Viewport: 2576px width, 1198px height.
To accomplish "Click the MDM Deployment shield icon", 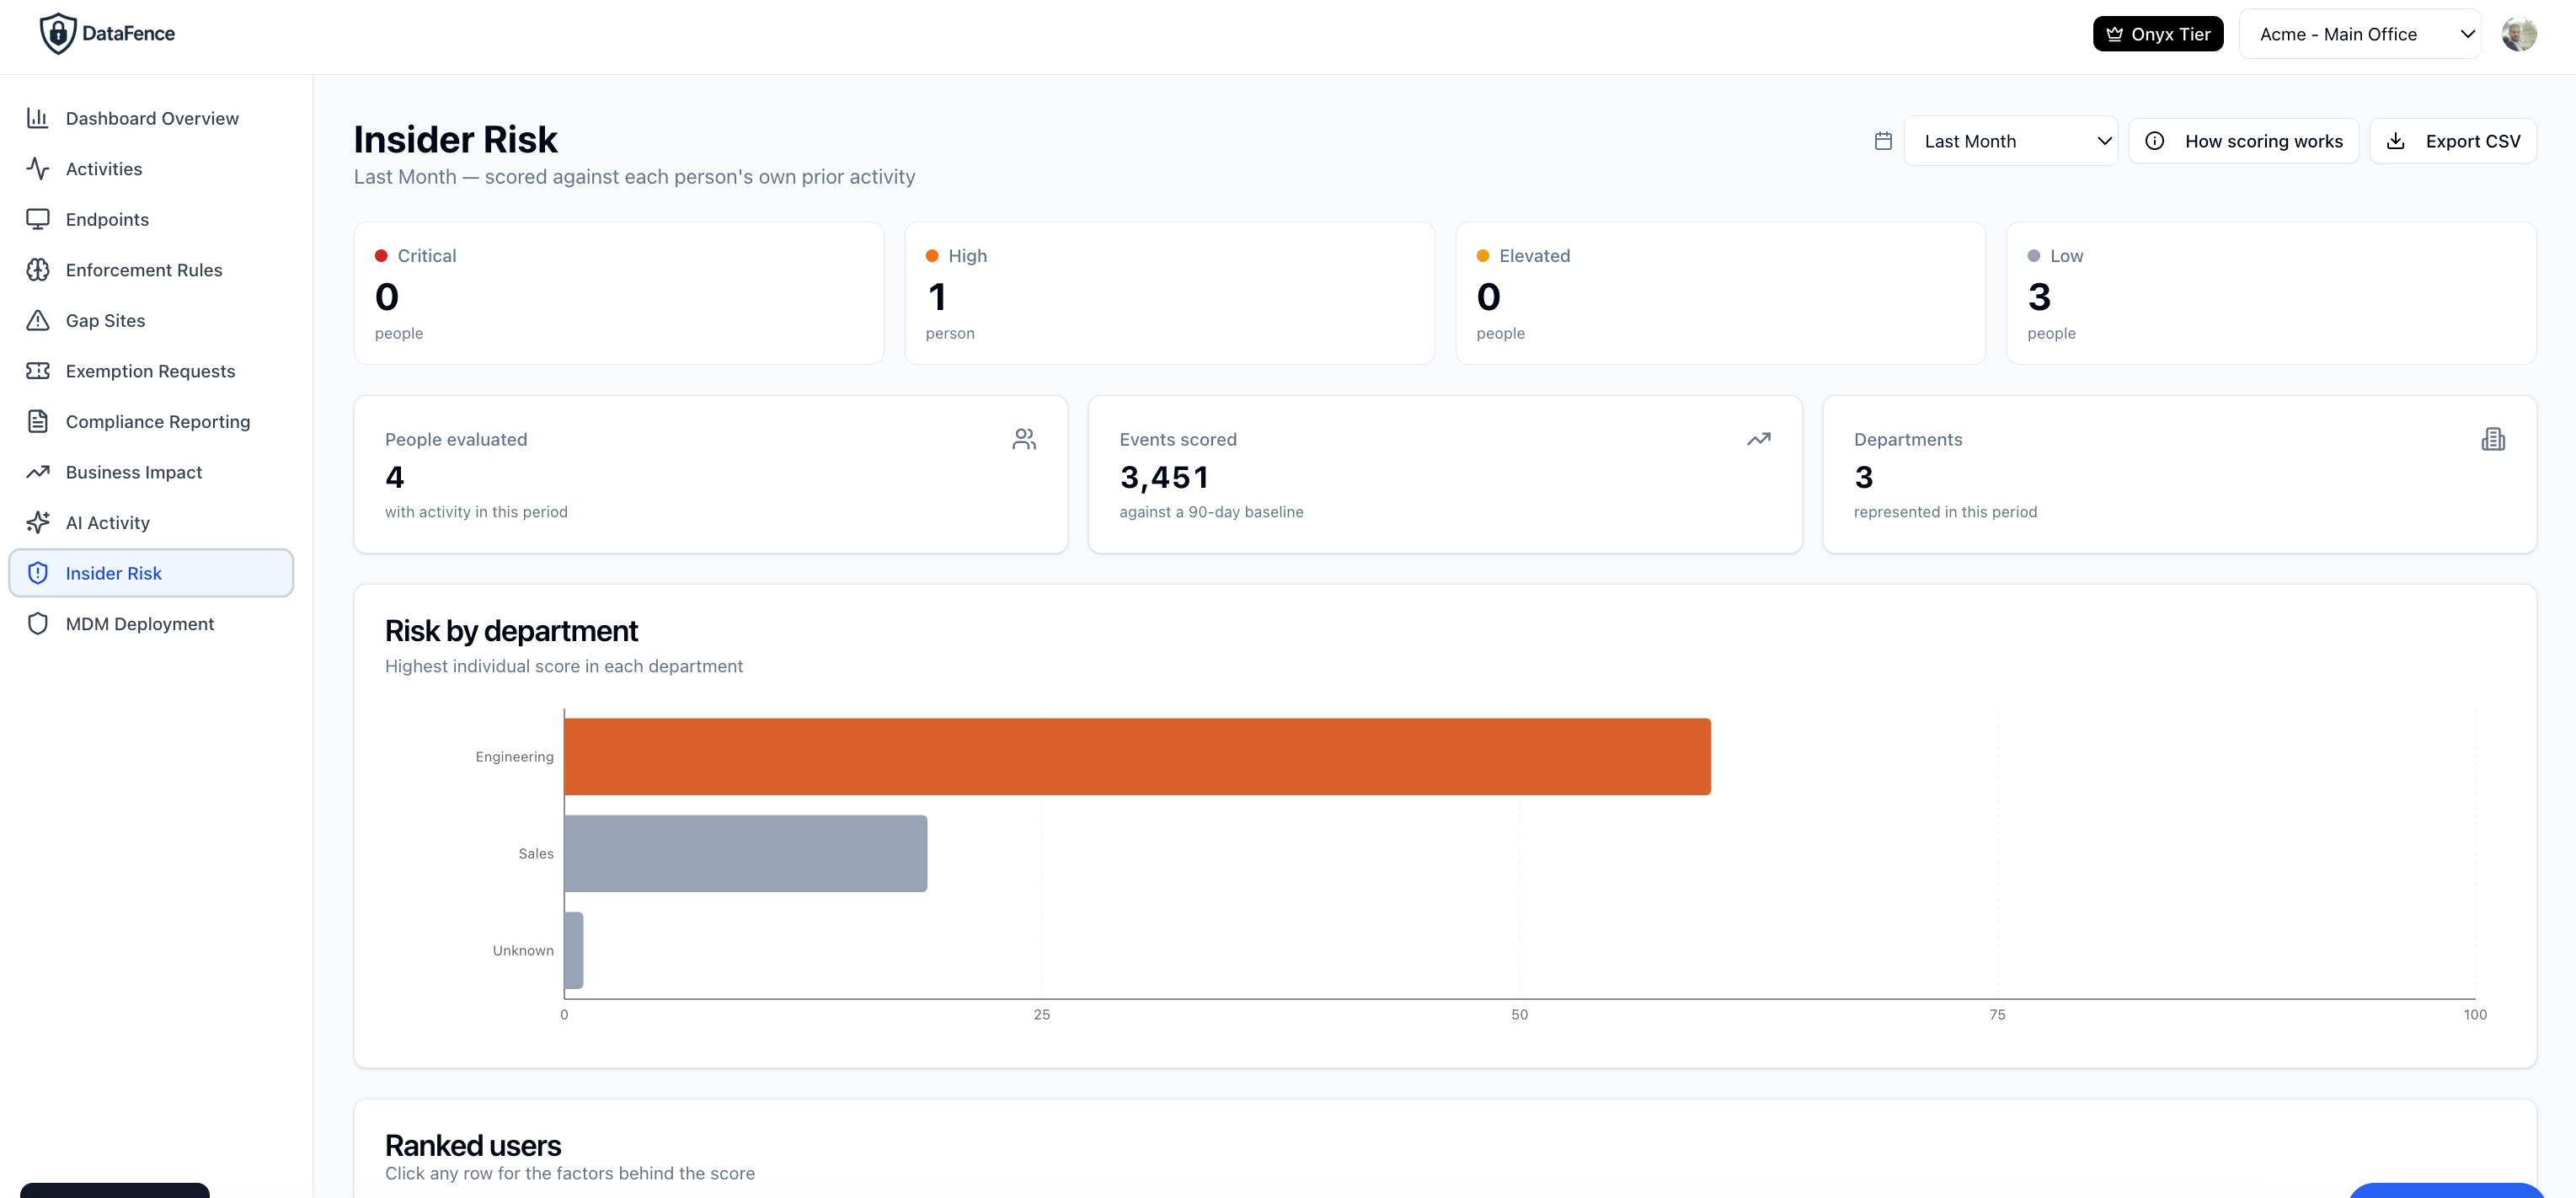I will click(38, 624).
